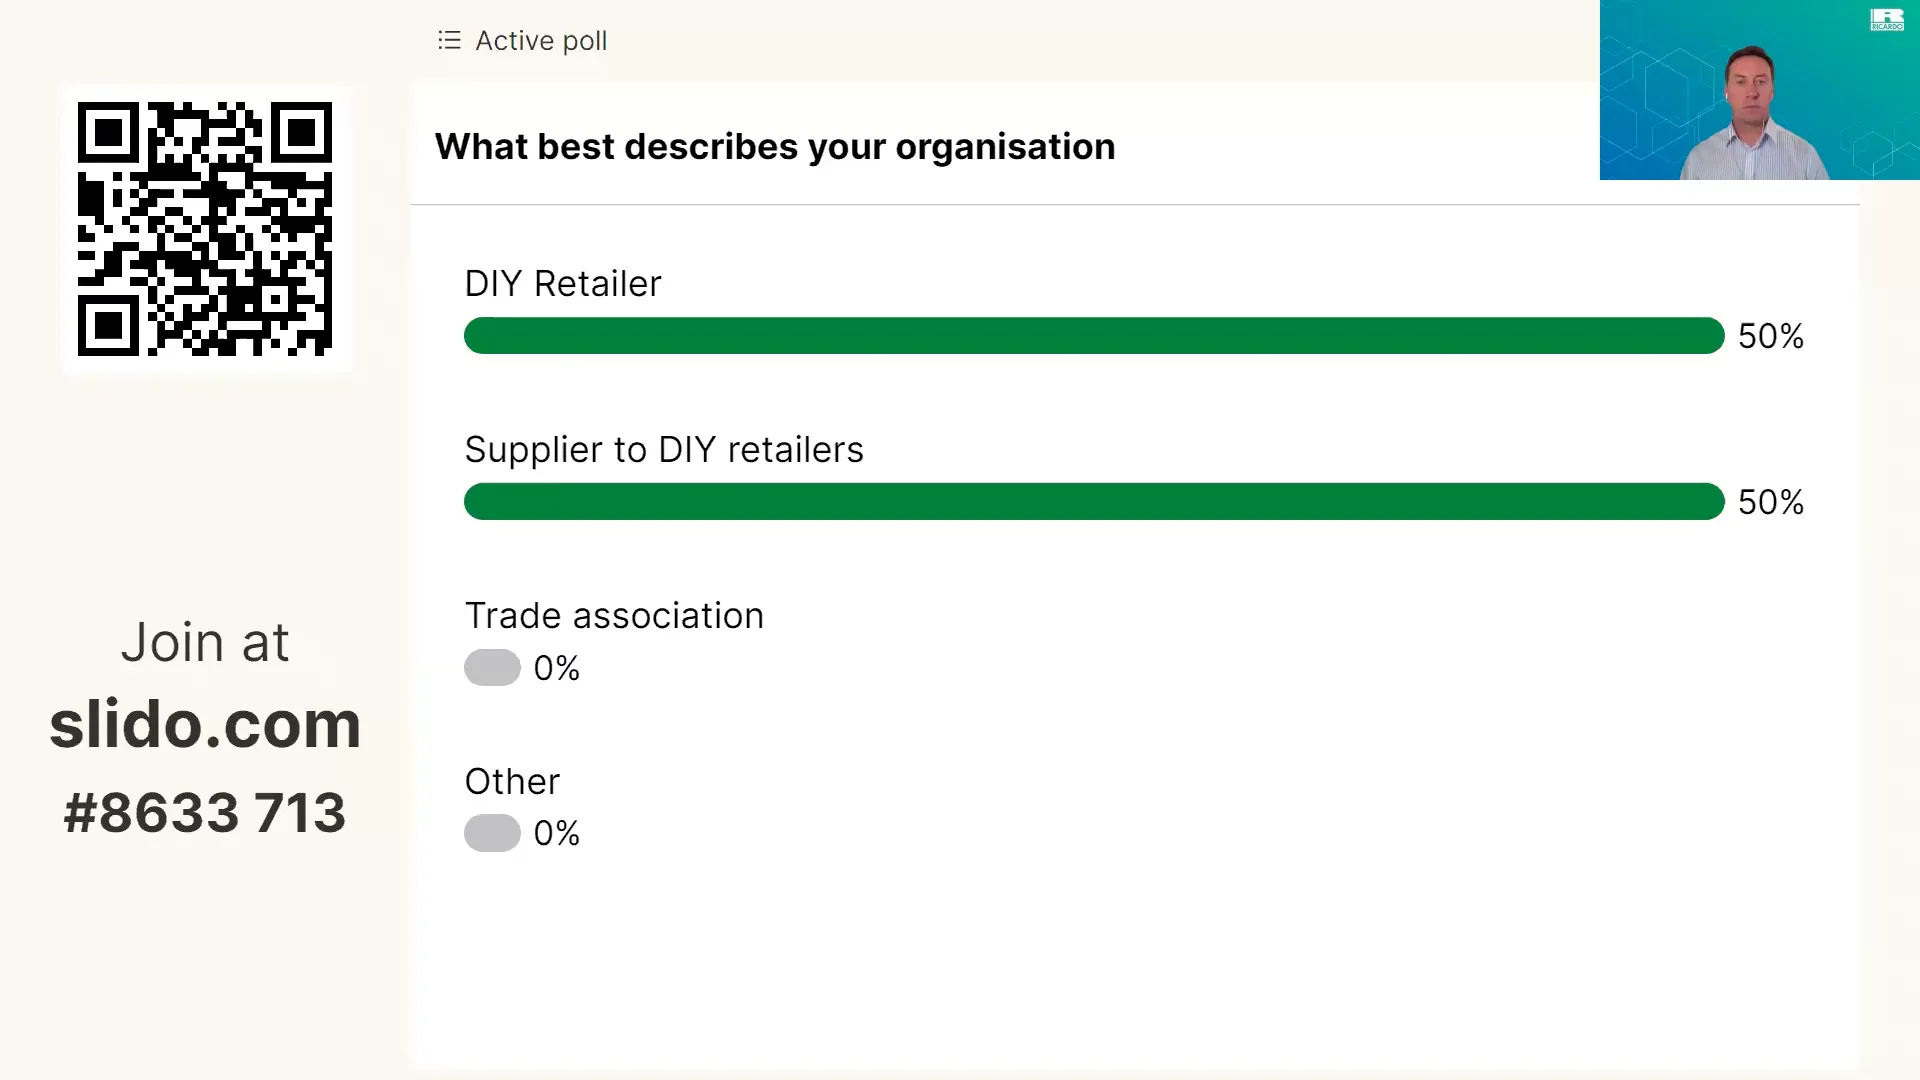Click the Trade association gray pill

point(492,668)
